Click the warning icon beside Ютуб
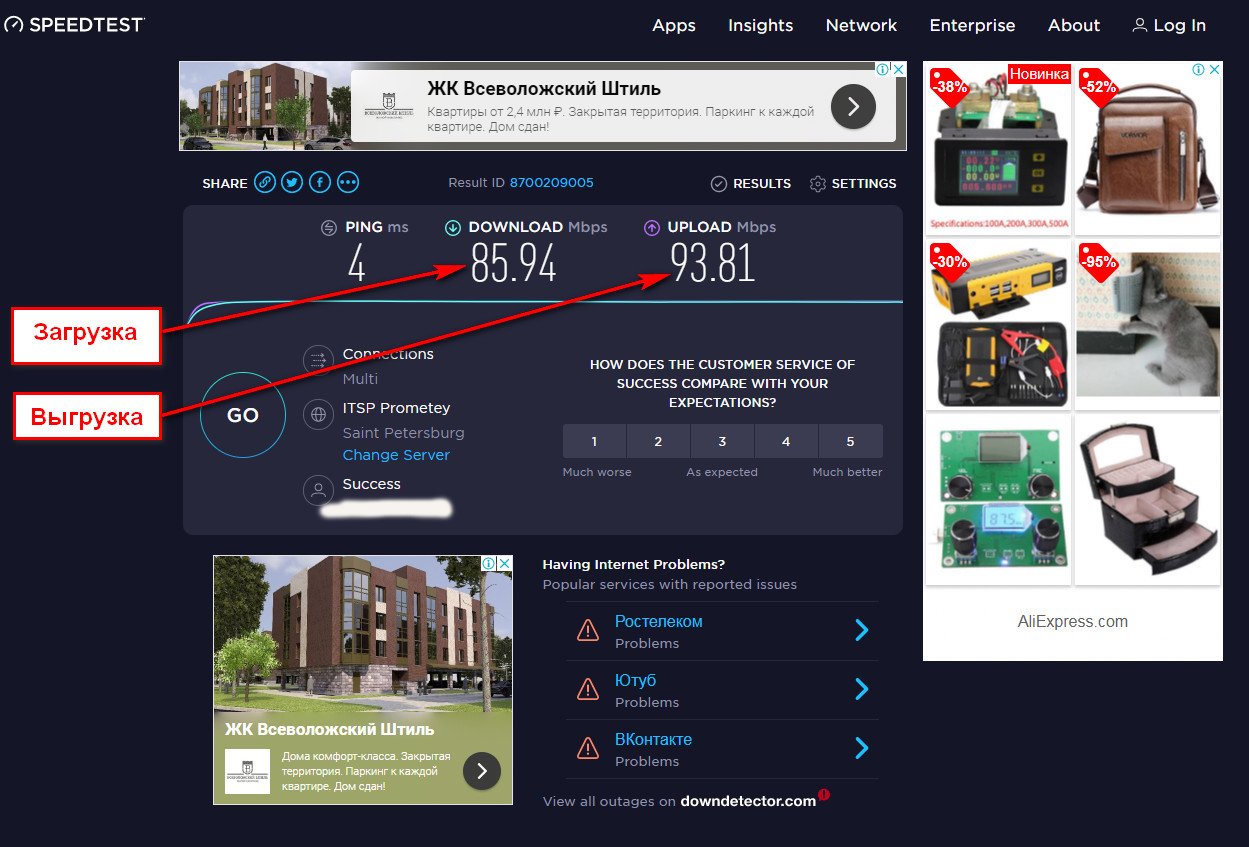1249x847 pixels. (587, 689)
